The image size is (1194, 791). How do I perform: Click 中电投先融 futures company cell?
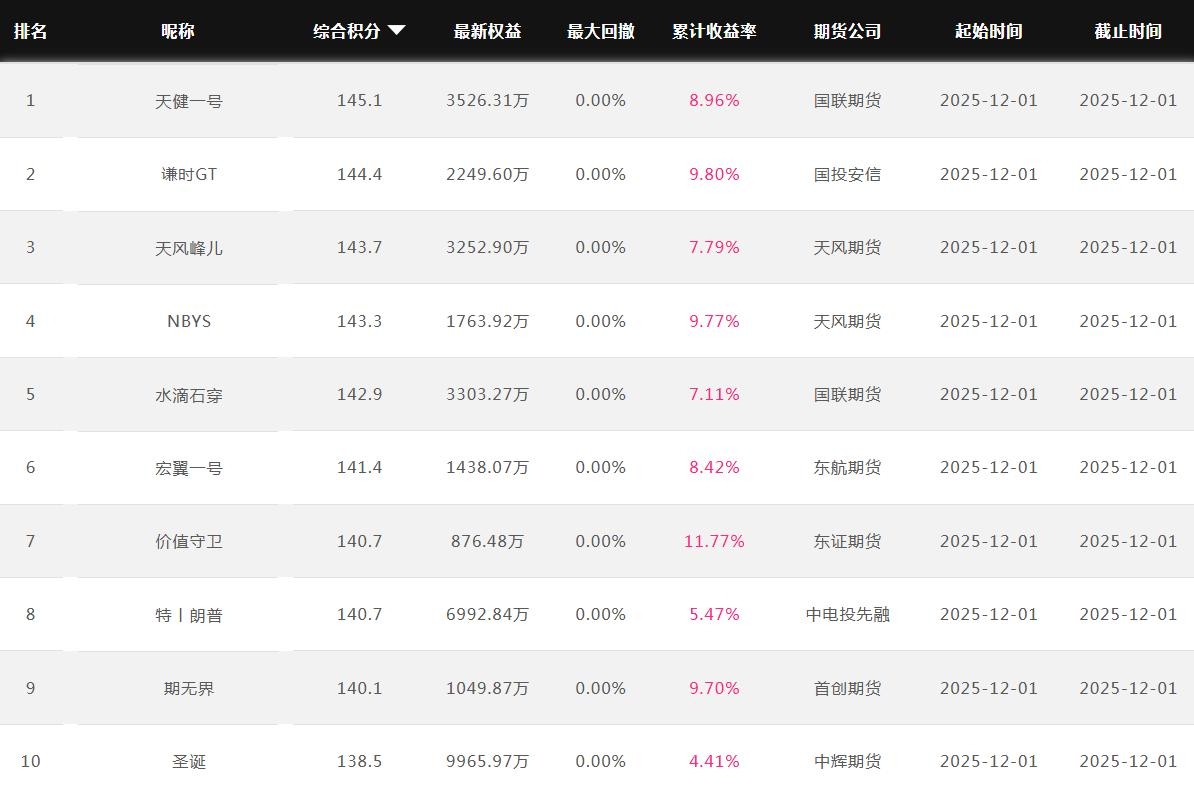(x=847, y=614)
